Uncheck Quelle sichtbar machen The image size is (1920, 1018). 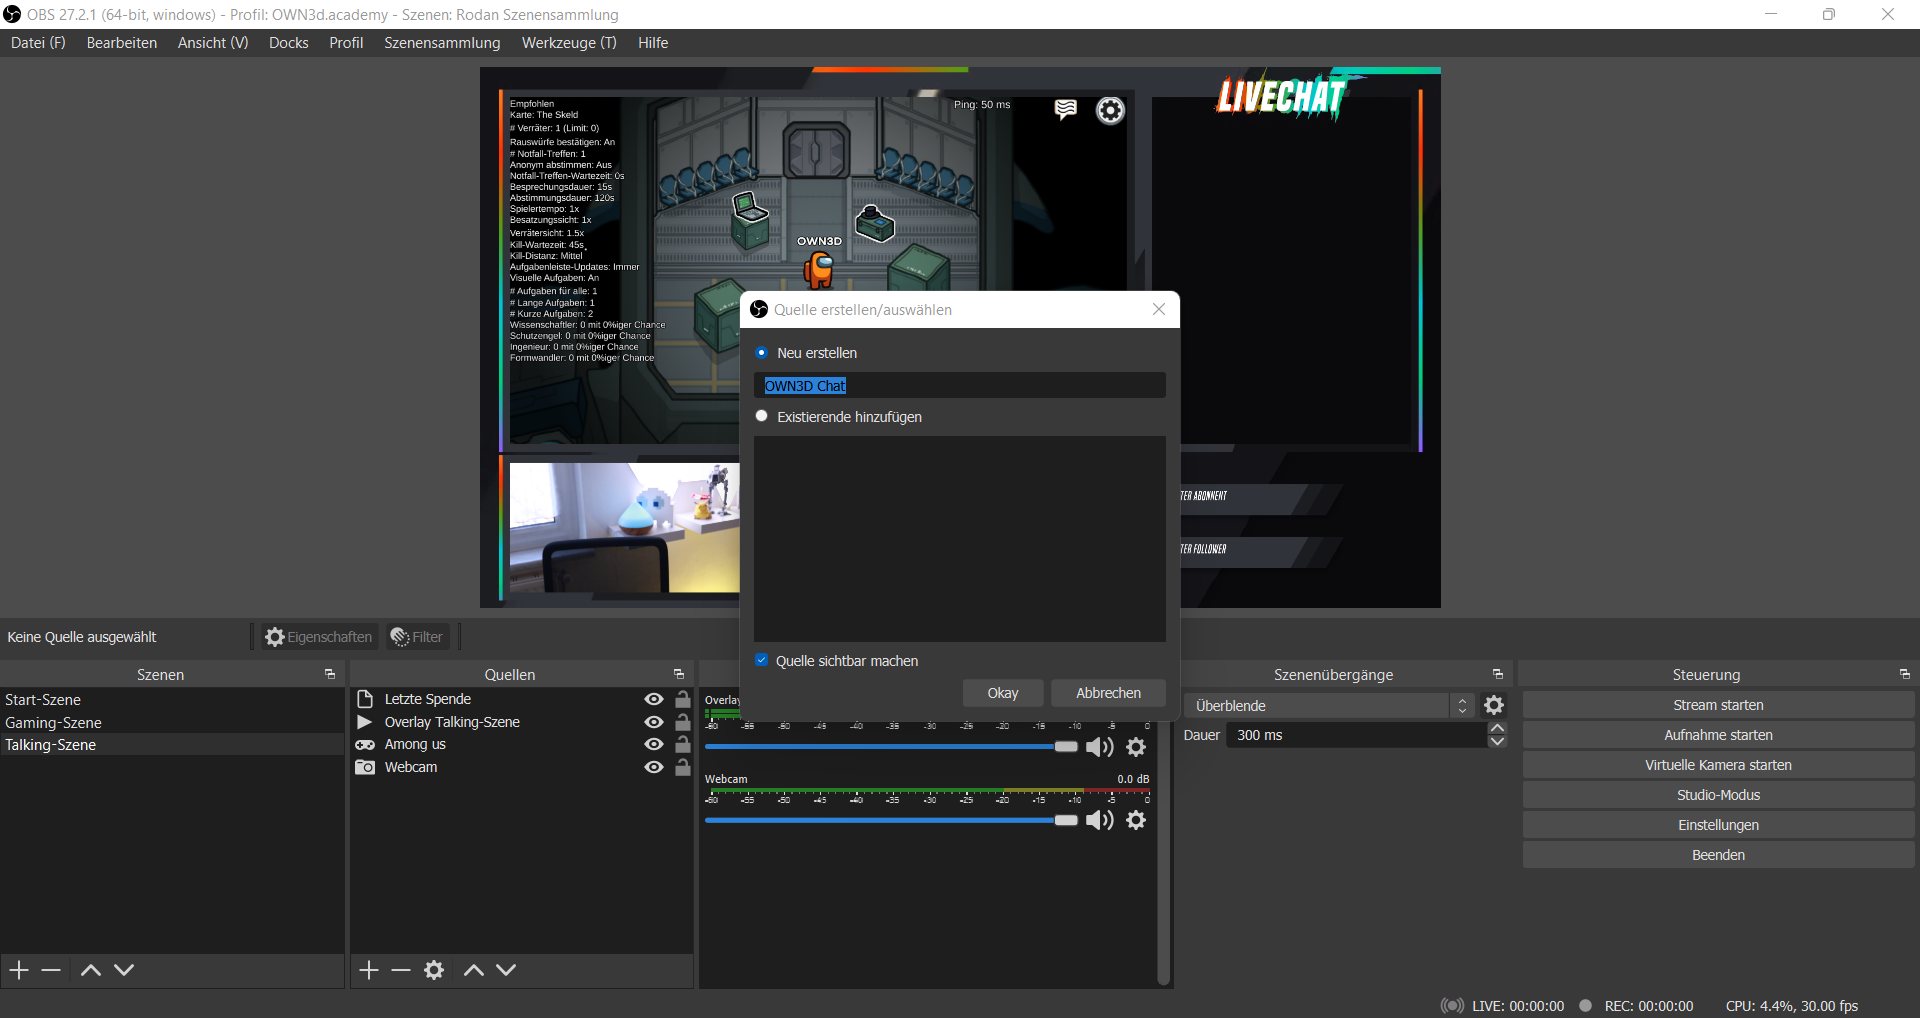pyautogui.click(x=762, y=659)
